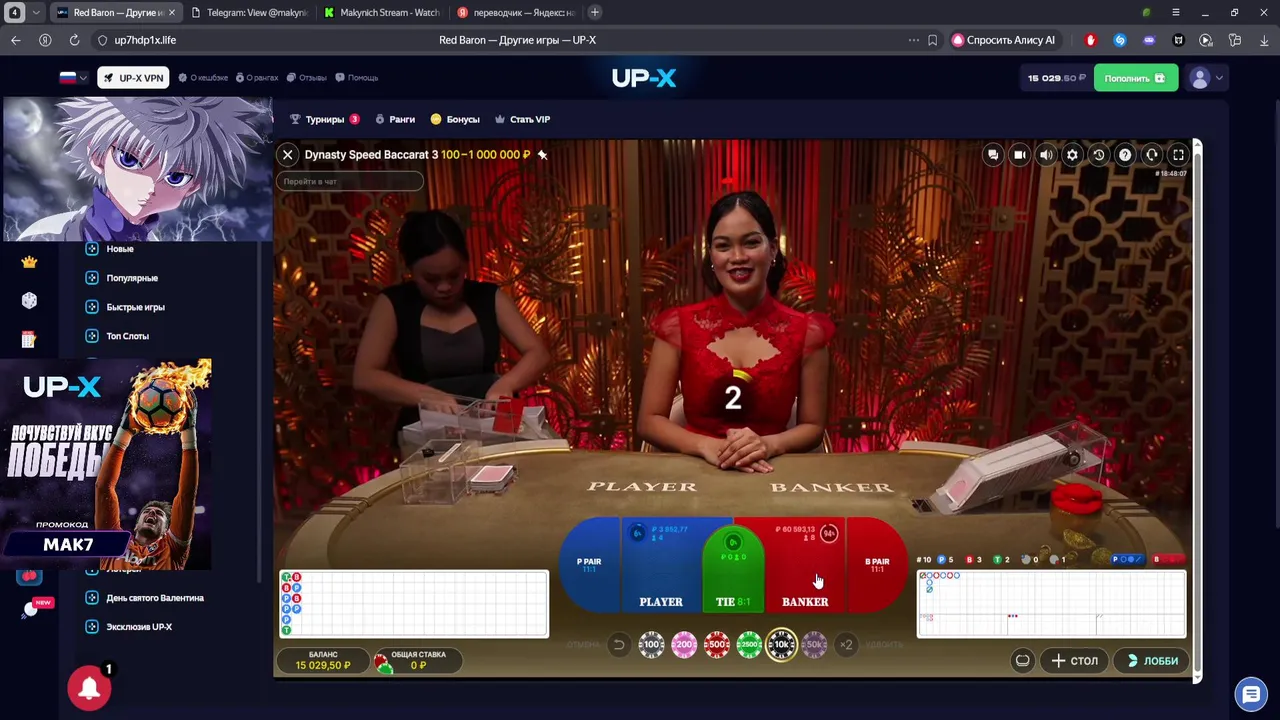Bet on B PAIR 11:1
Viewport: 1280px width, 720px height.
(x=877, y=565)
